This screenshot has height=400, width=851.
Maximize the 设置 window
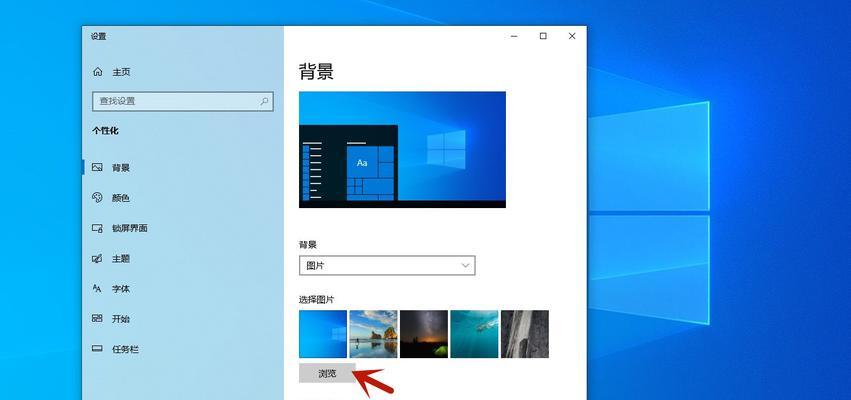point(543,36)
